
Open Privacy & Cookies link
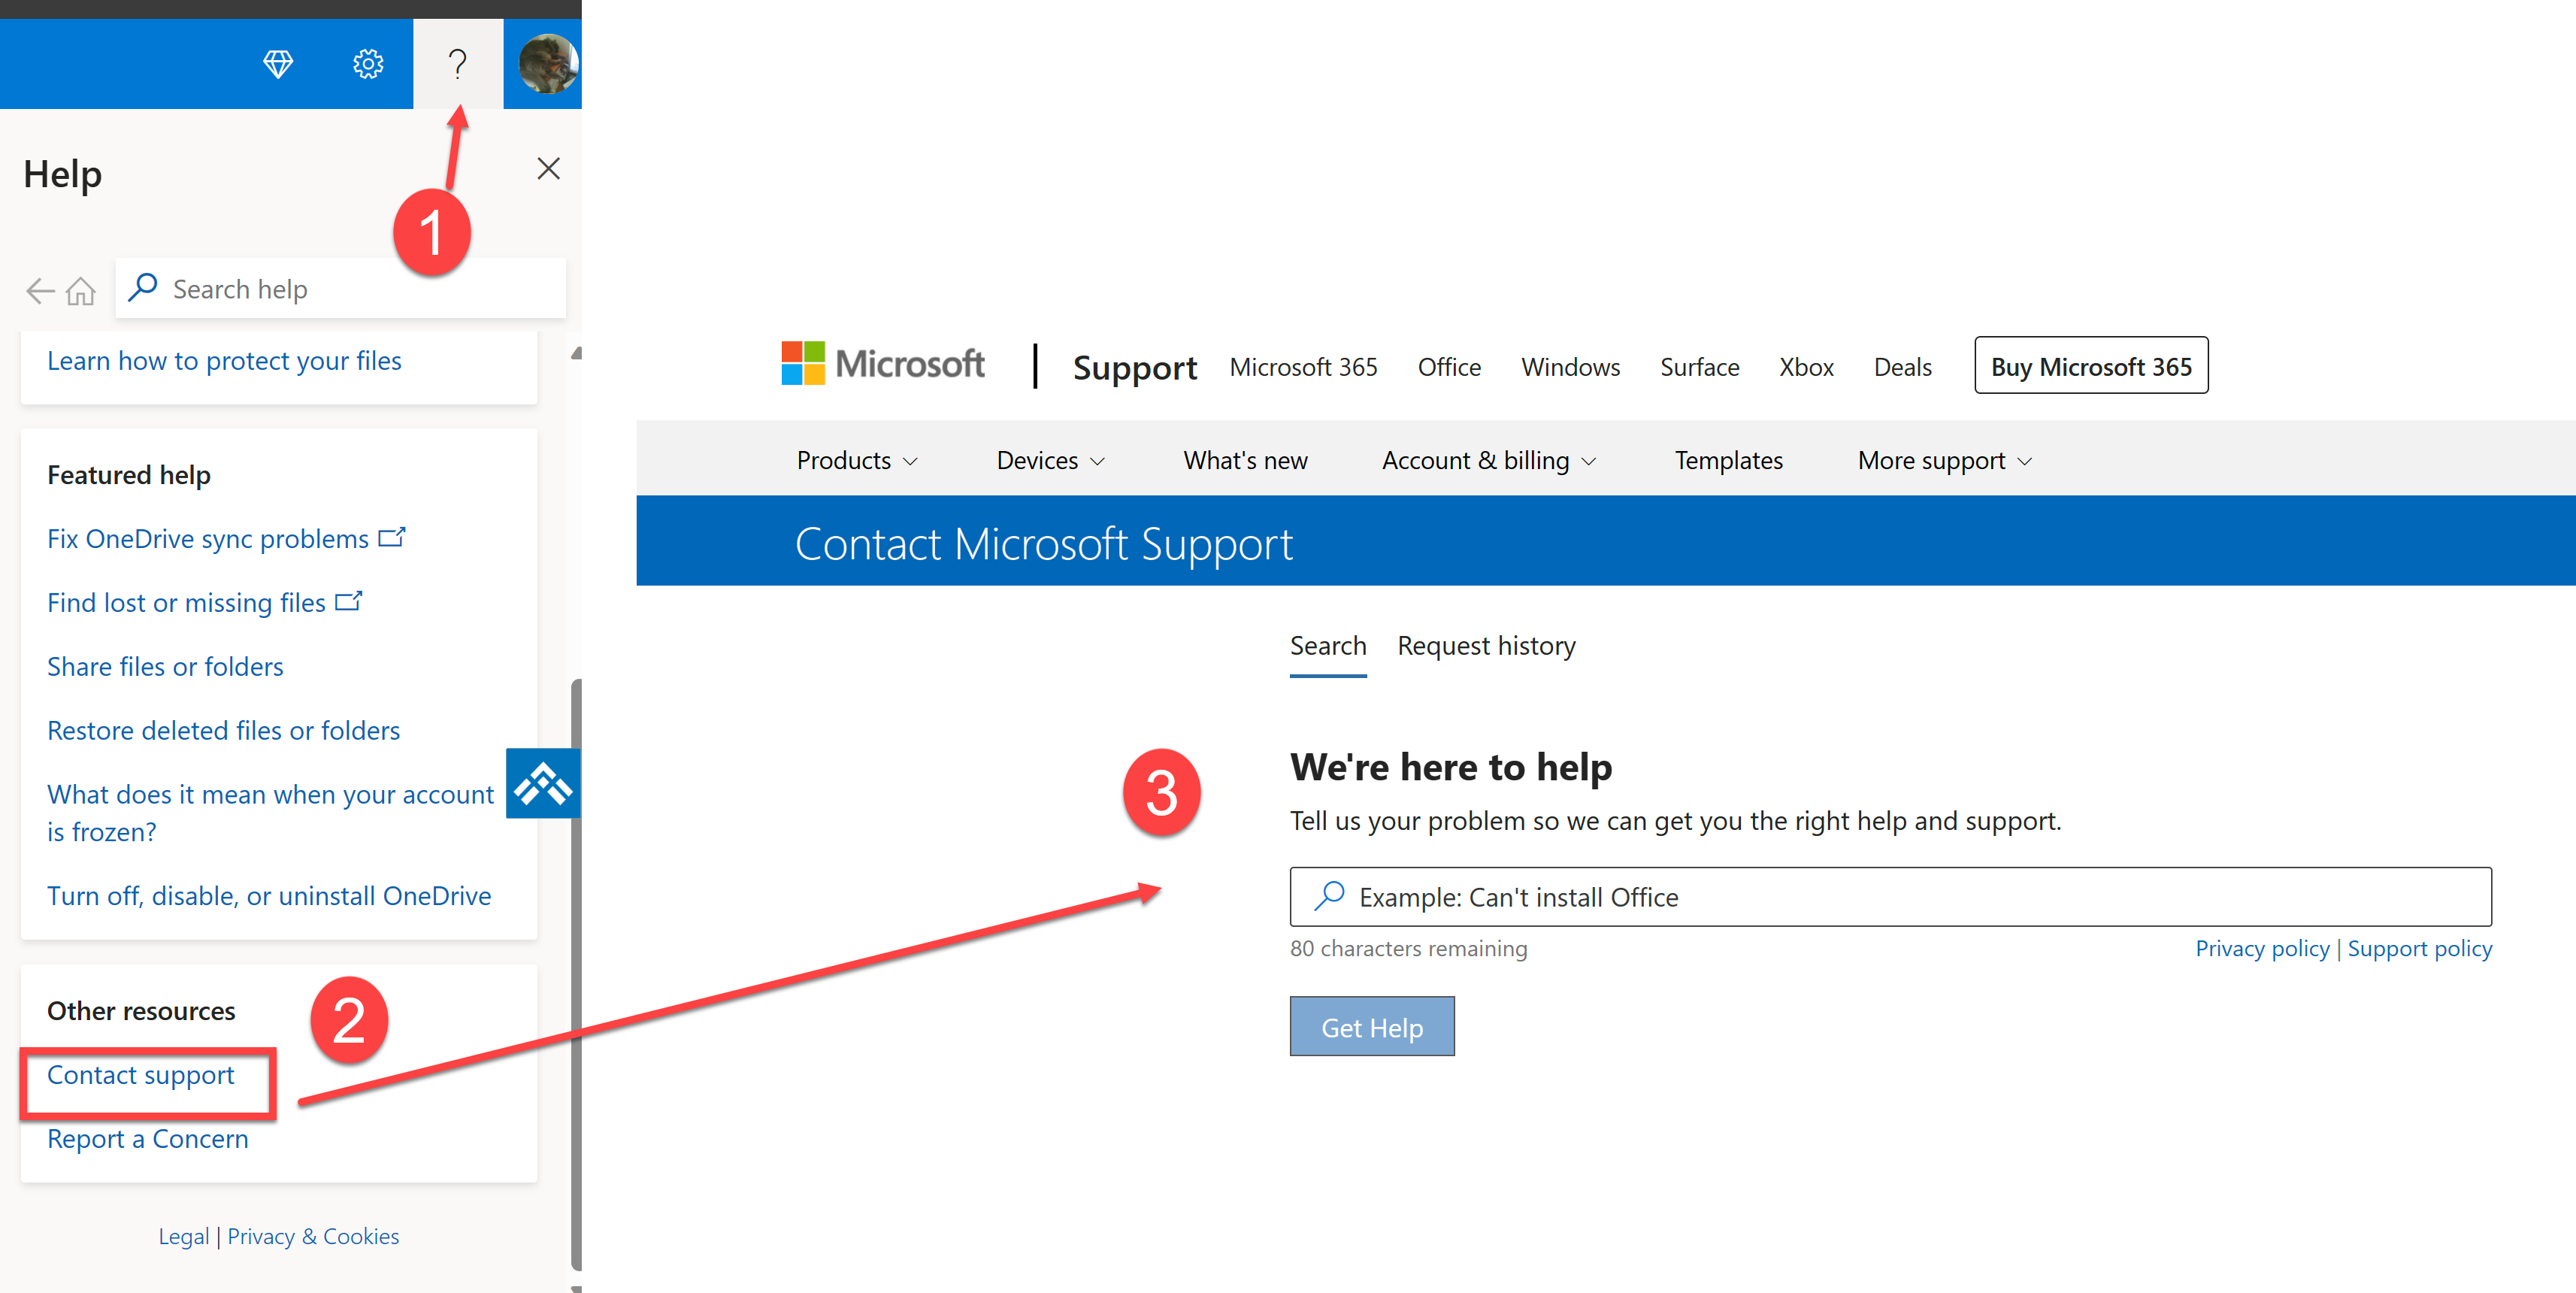tap(313, 1237)
